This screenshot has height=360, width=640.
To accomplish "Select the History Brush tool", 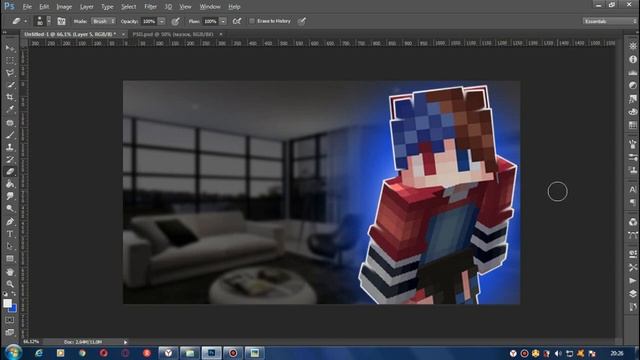I will click(x=10, y=159).
